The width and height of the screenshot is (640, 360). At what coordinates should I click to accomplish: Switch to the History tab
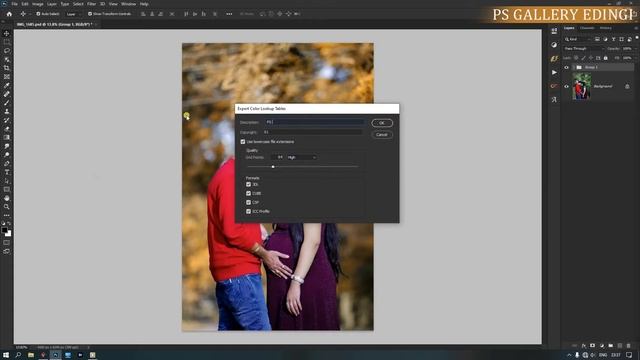[x=605, y=28]
